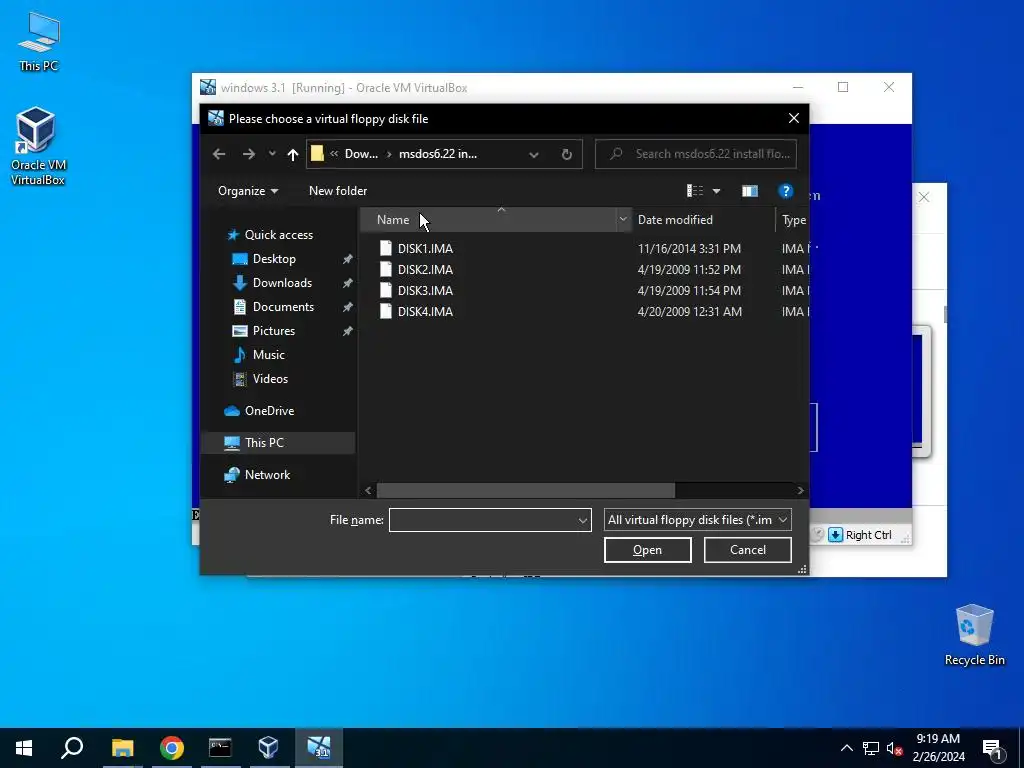Switch to windows 3.1 VM taskbar item
Viewport: 1024px width, 768px height.
[x=319, y=748]
